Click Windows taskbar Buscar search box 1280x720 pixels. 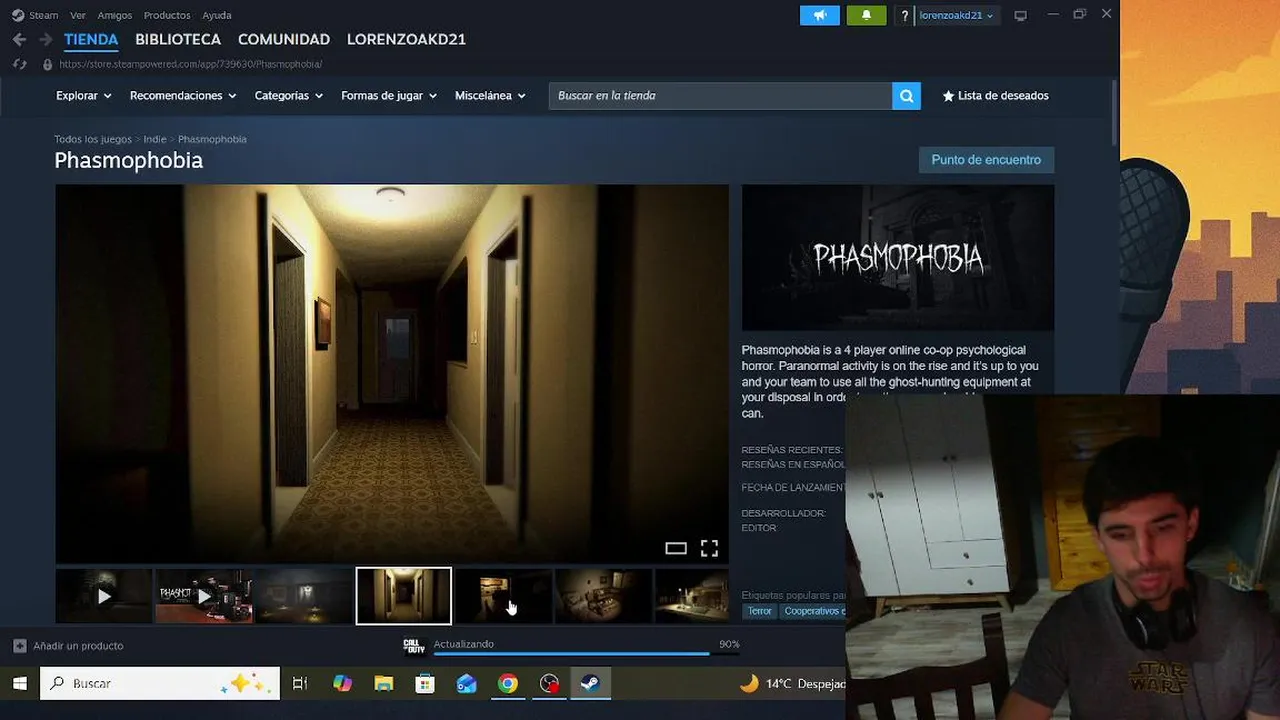point(160,684)
